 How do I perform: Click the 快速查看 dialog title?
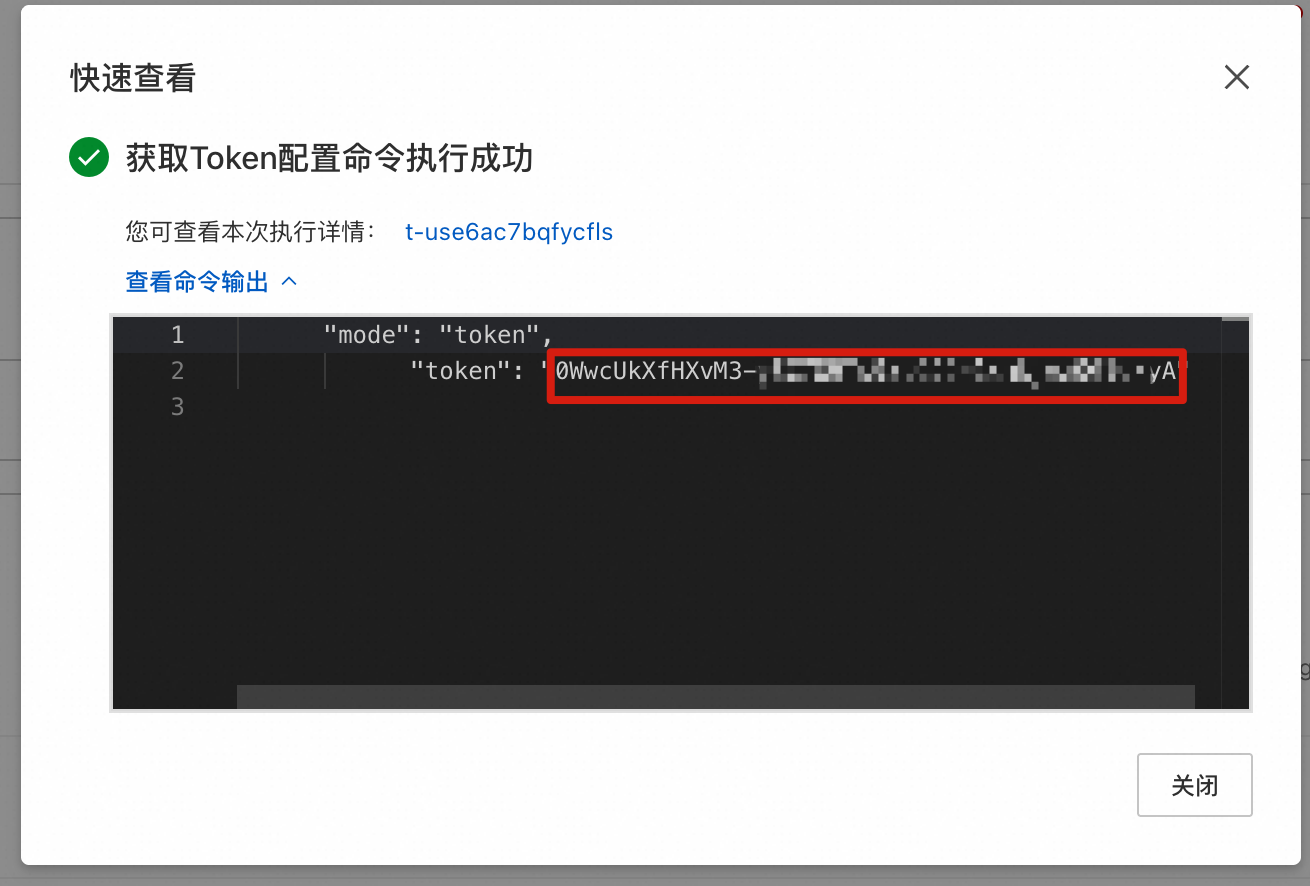132,78
